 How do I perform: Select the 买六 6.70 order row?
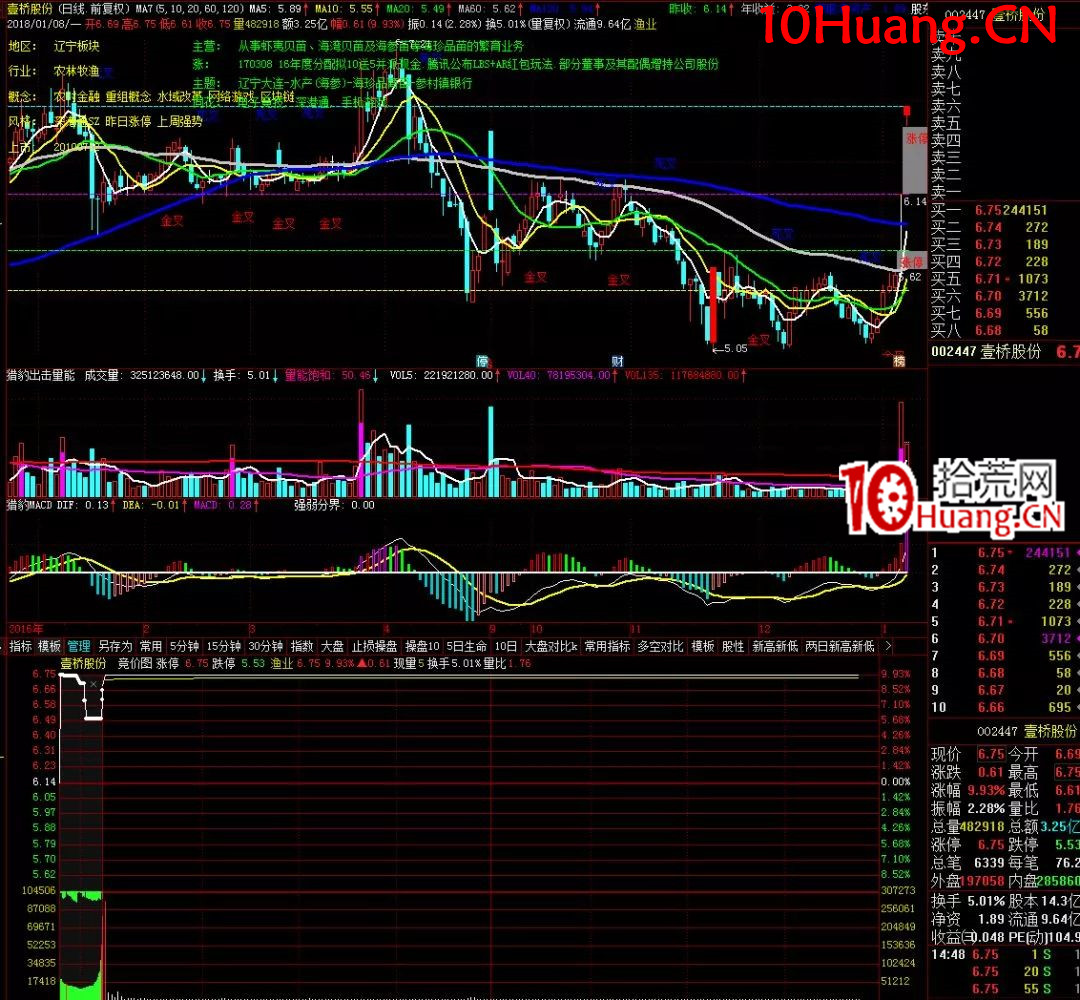(x=990, y=296)
